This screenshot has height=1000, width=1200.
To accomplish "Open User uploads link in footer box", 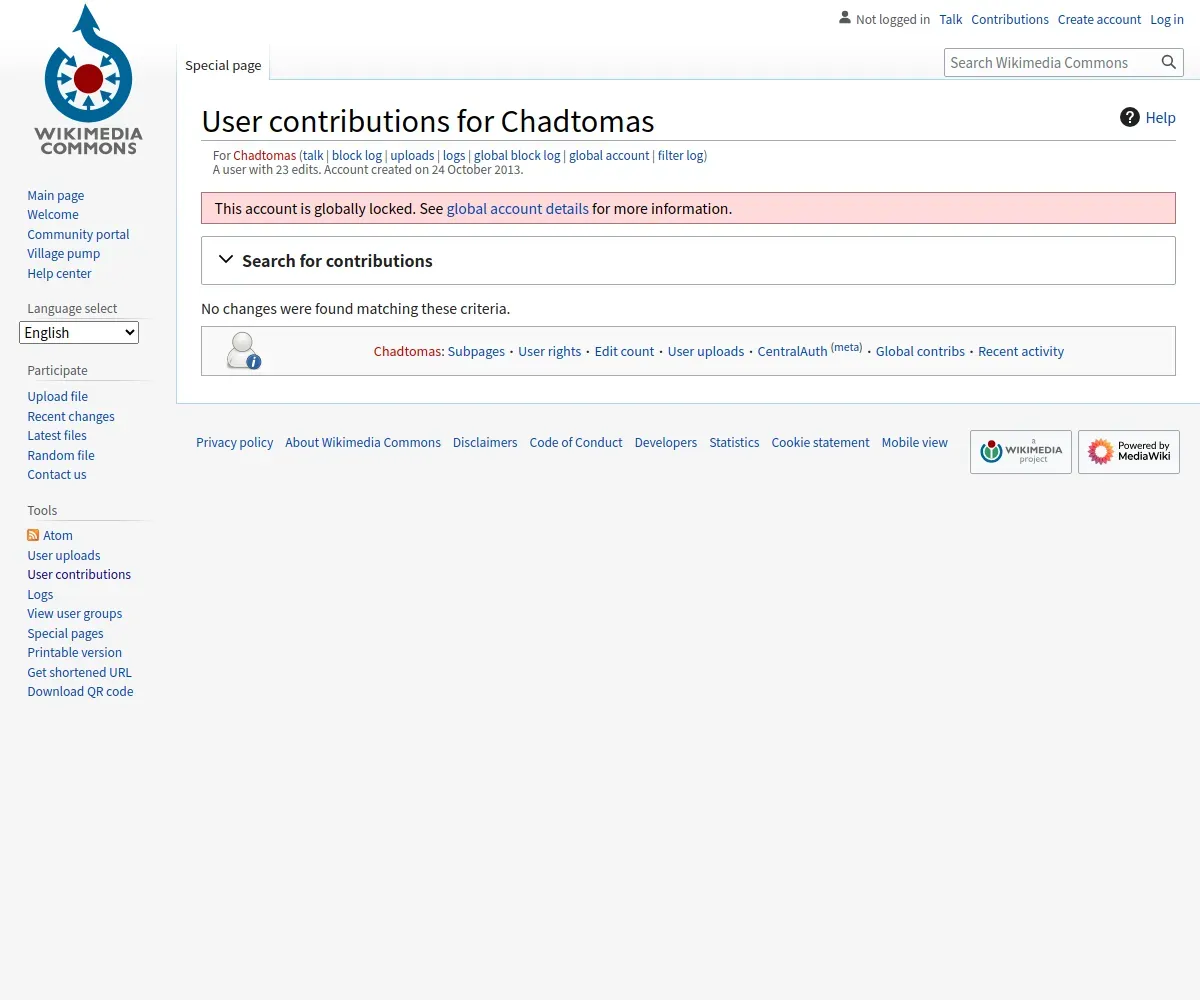I will [x=706, y=351].
